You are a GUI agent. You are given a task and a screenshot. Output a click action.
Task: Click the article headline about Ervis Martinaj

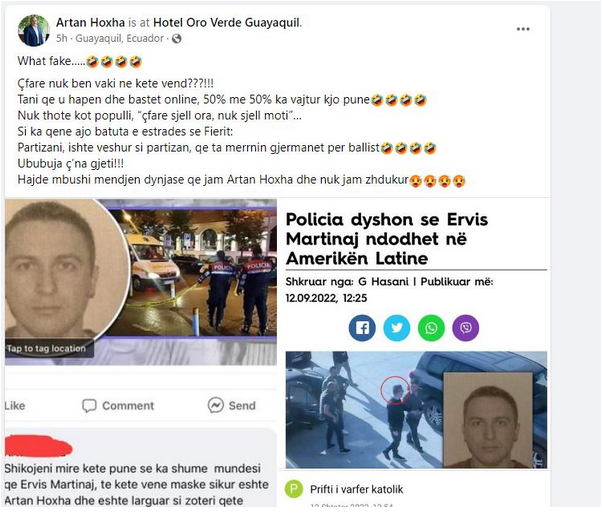387,239
